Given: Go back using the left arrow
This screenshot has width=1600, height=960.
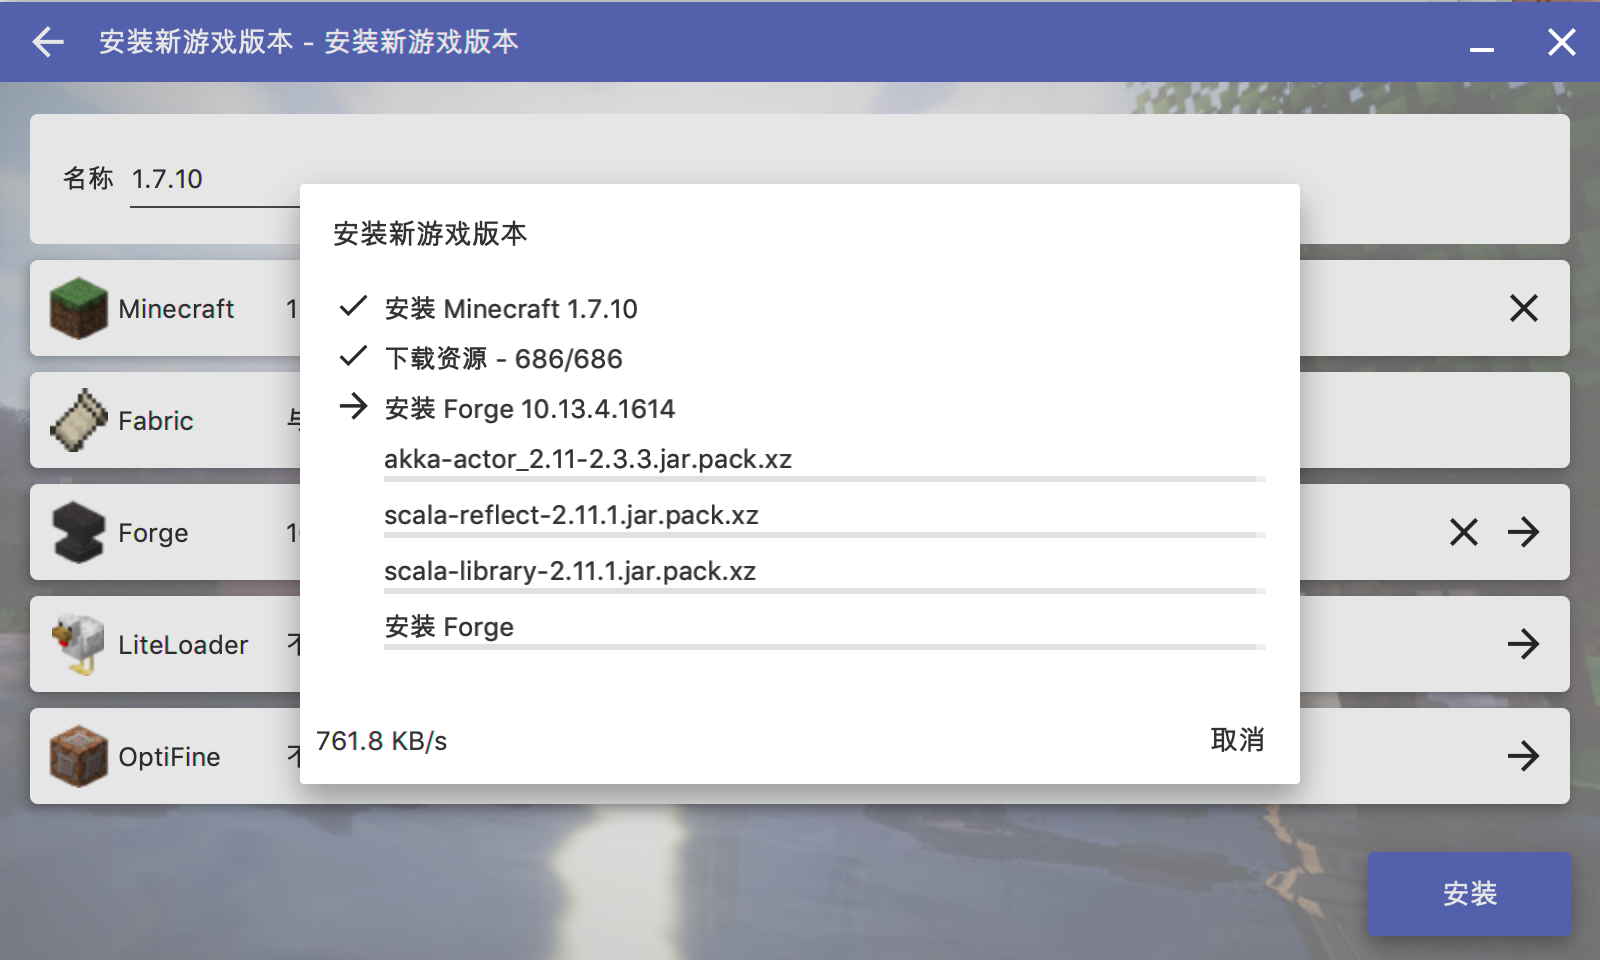Looking at the screenshot, I should pos(48,42).
